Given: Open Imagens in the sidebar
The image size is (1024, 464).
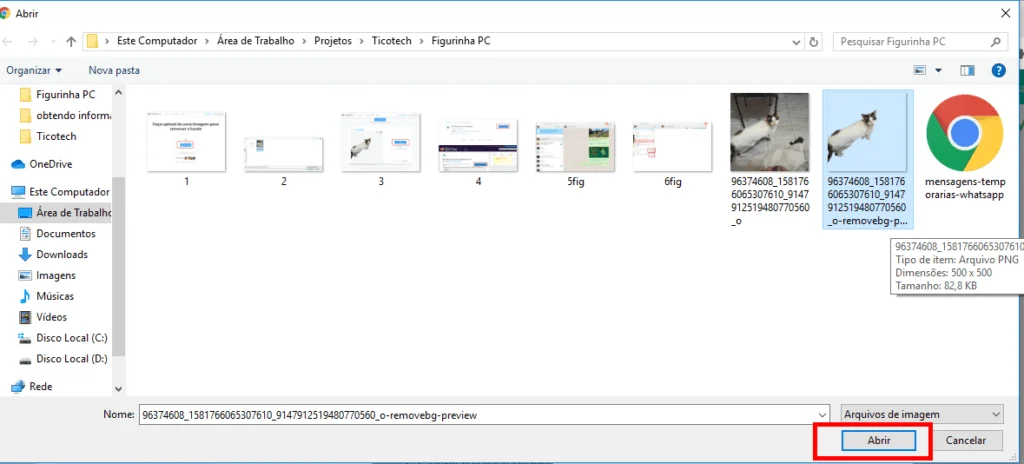Looking at the screenshot, I should [x=47, y=276].
